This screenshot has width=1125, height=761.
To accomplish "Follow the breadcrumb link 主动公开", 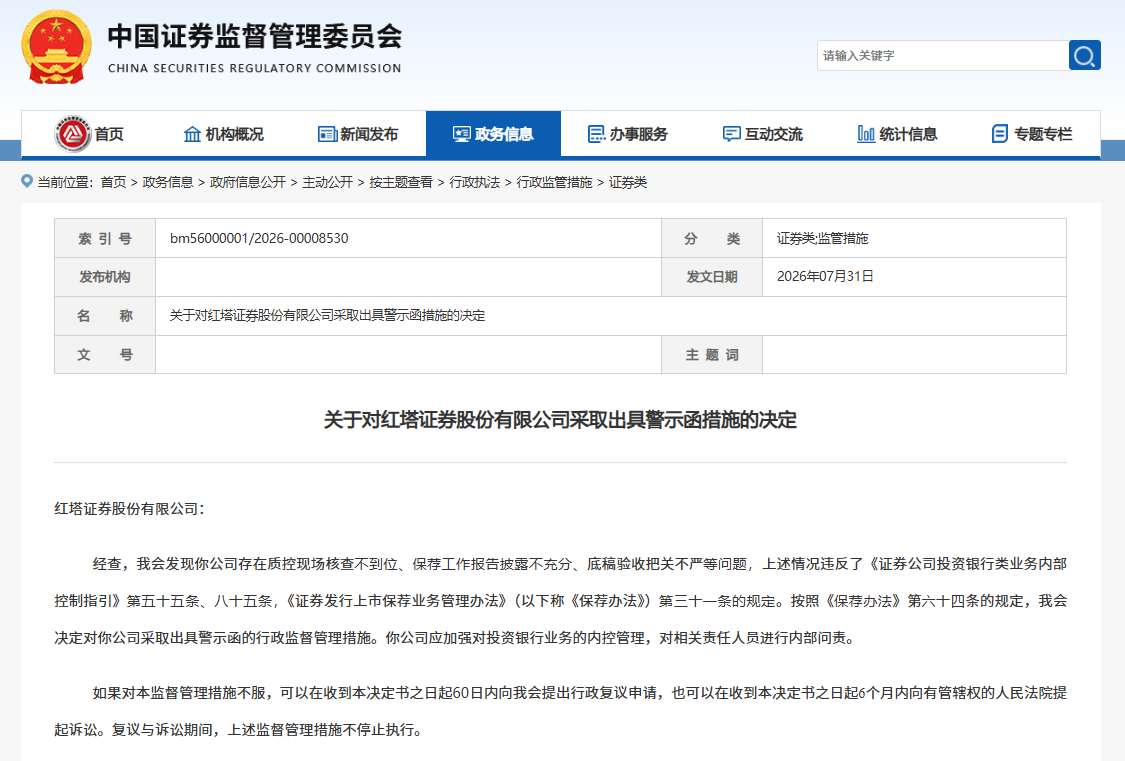I will [327, 182].
